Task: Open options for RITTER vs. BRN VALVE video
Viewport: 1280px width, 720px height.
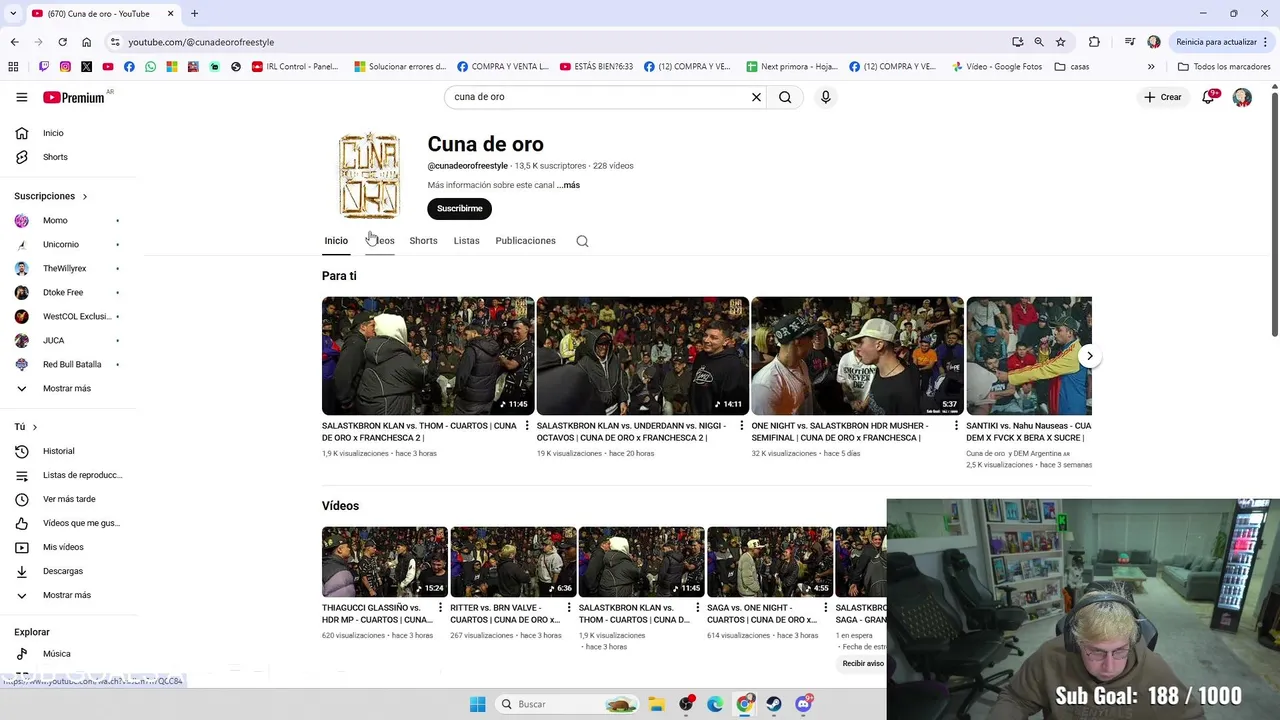Action: coord(569,608)
